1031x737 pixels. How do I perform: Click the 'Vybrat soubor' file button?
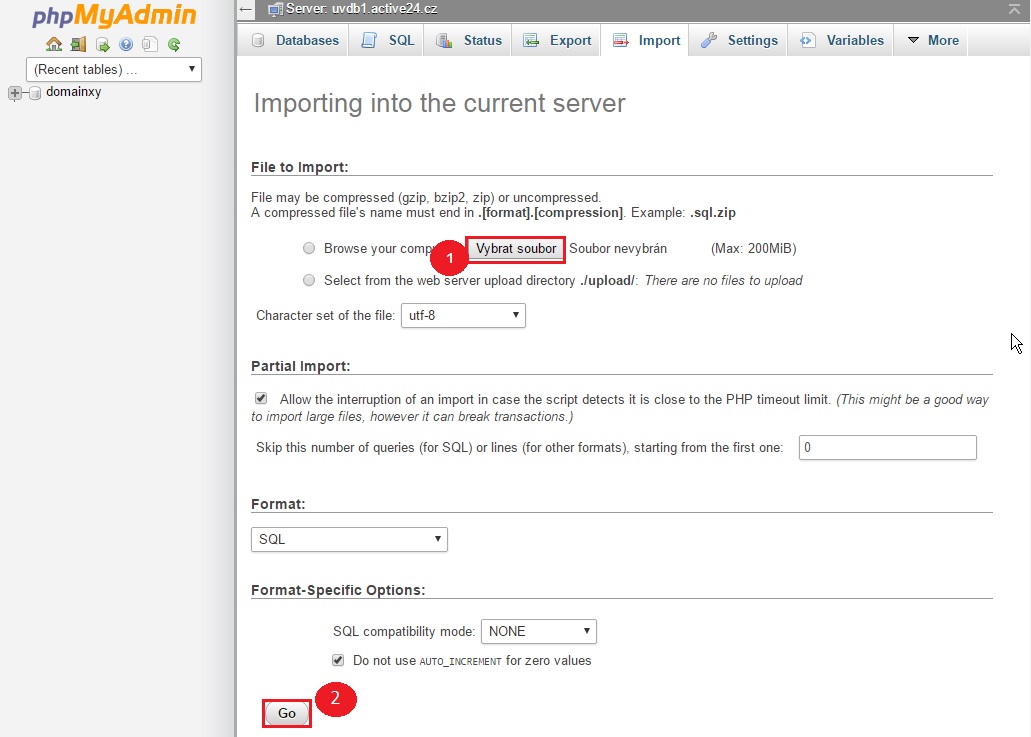pos(516,248)
